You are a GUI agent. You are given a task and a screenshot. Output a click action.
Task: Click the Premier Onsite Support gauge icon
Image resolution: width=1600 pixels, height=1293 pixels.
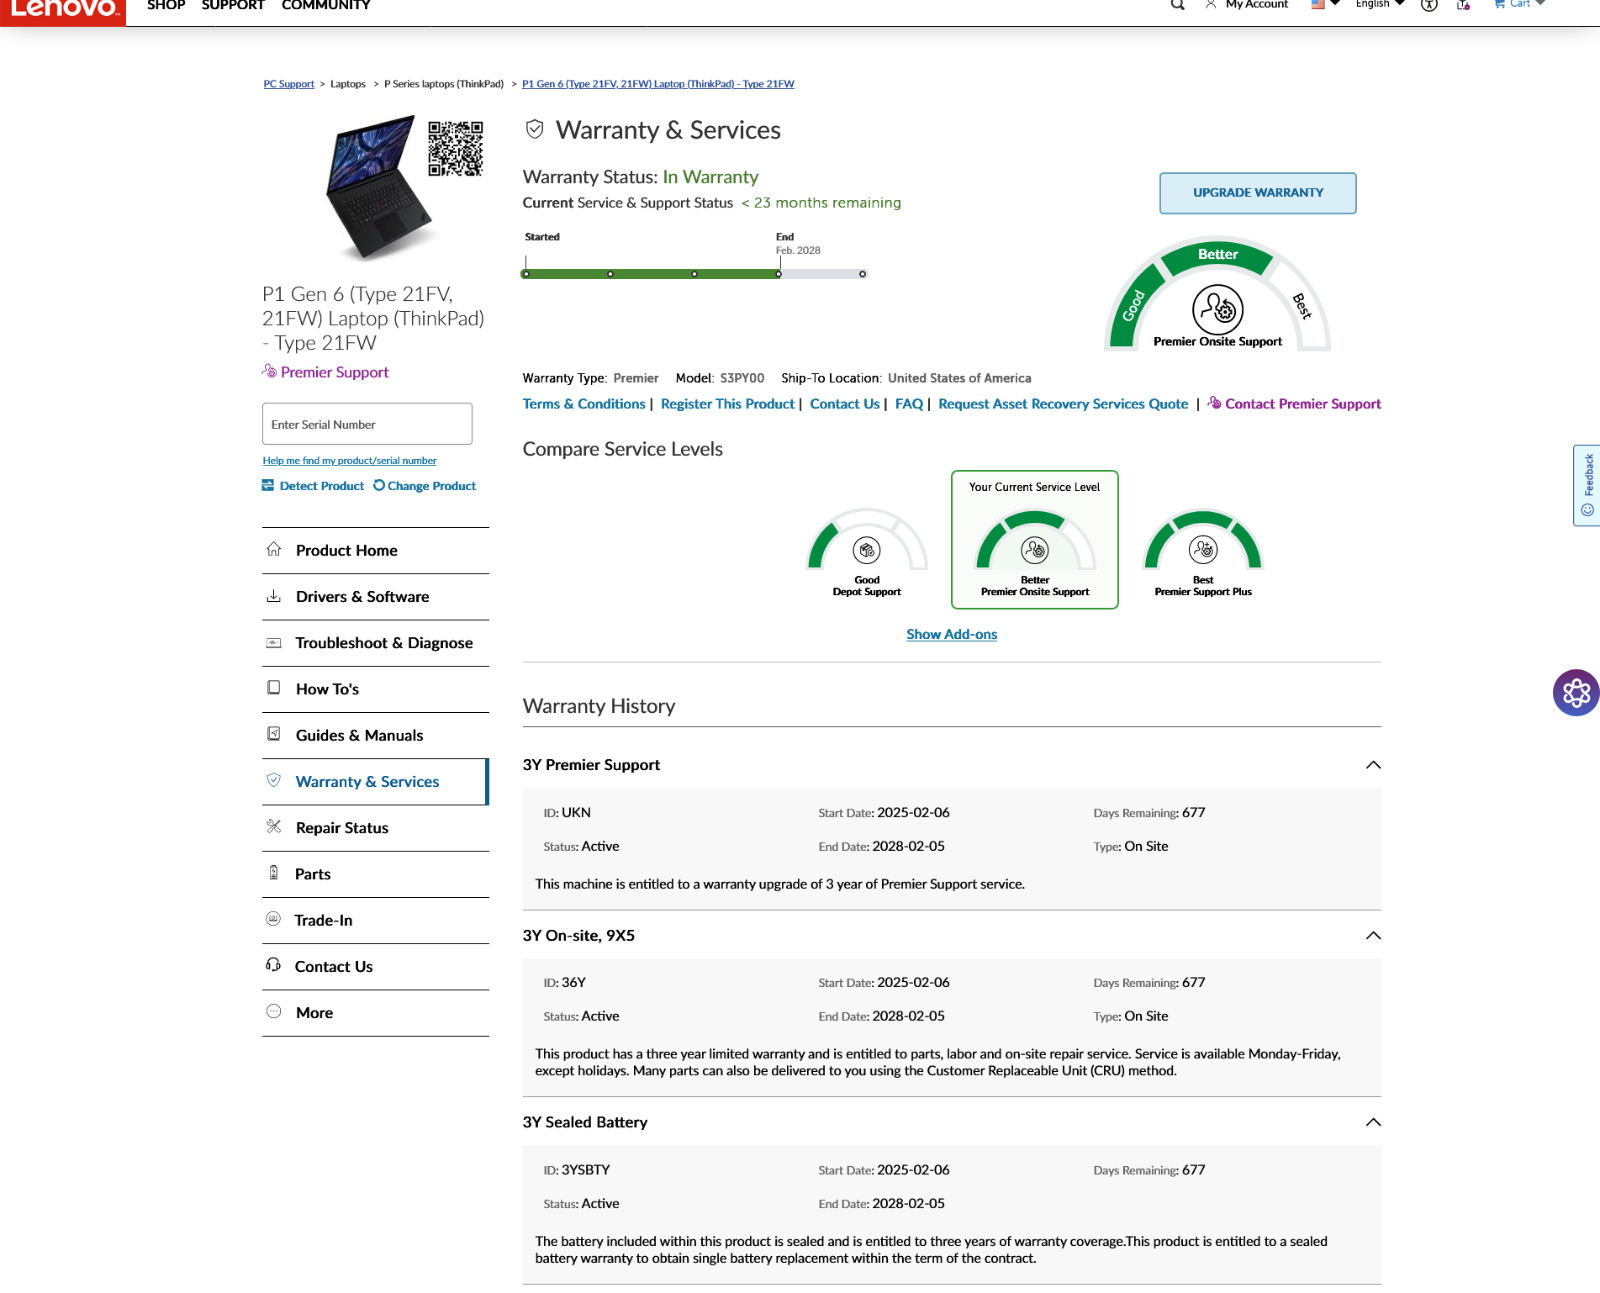[x=1218, y=310]
